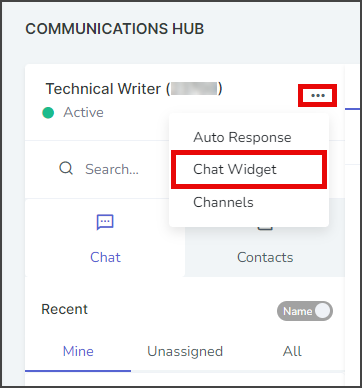Select Auto Response from the menu
The image size is (362, 388).
point(242,137)
